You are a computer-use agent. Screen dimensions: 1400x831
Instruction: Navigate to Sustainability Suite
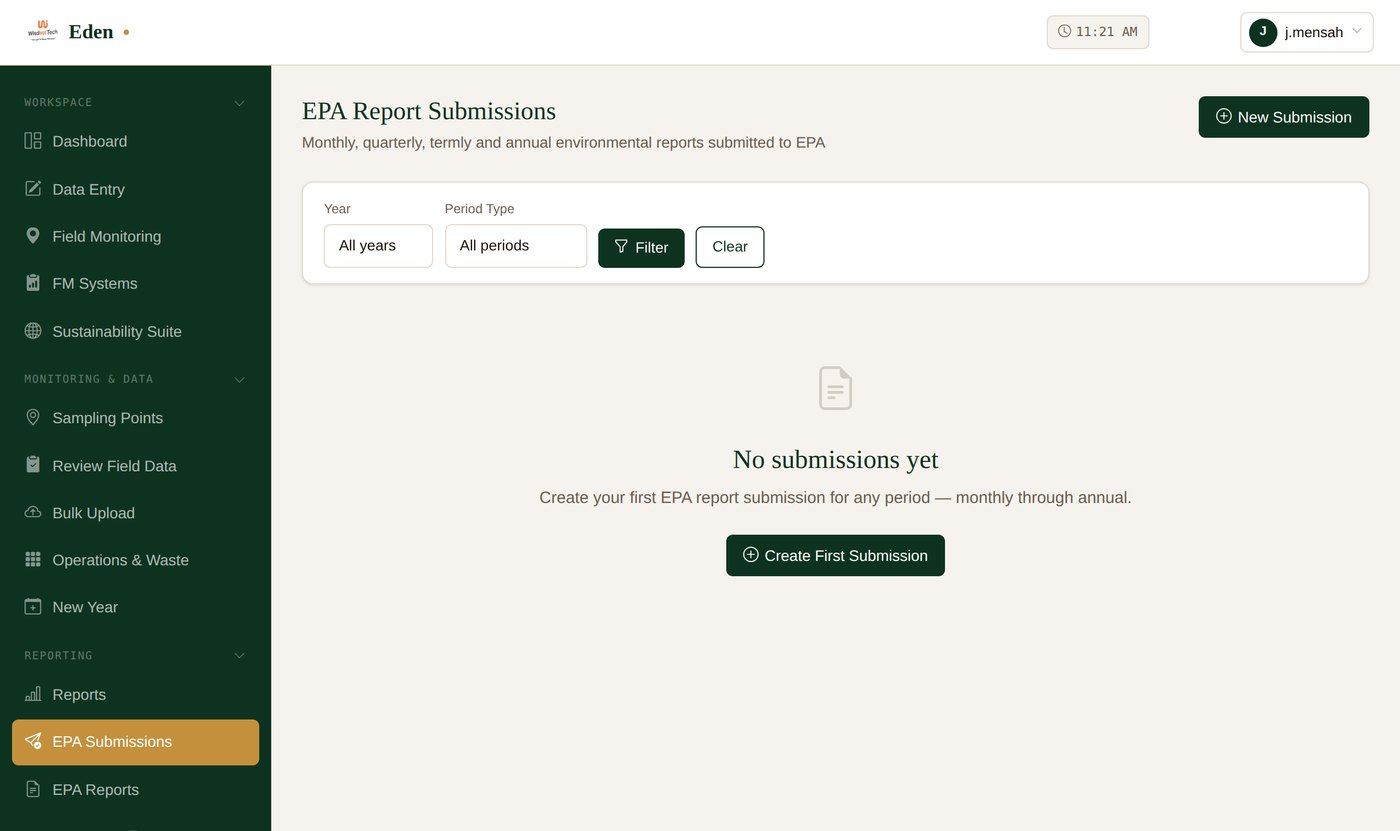(x=135, y=331)
